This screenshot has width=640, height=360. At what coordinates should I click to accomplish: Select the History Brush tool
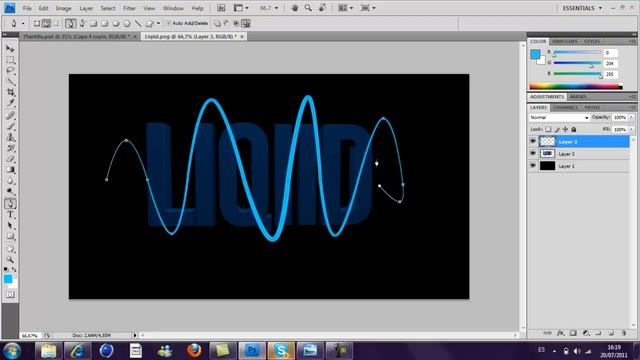click(x=10, y=148)
